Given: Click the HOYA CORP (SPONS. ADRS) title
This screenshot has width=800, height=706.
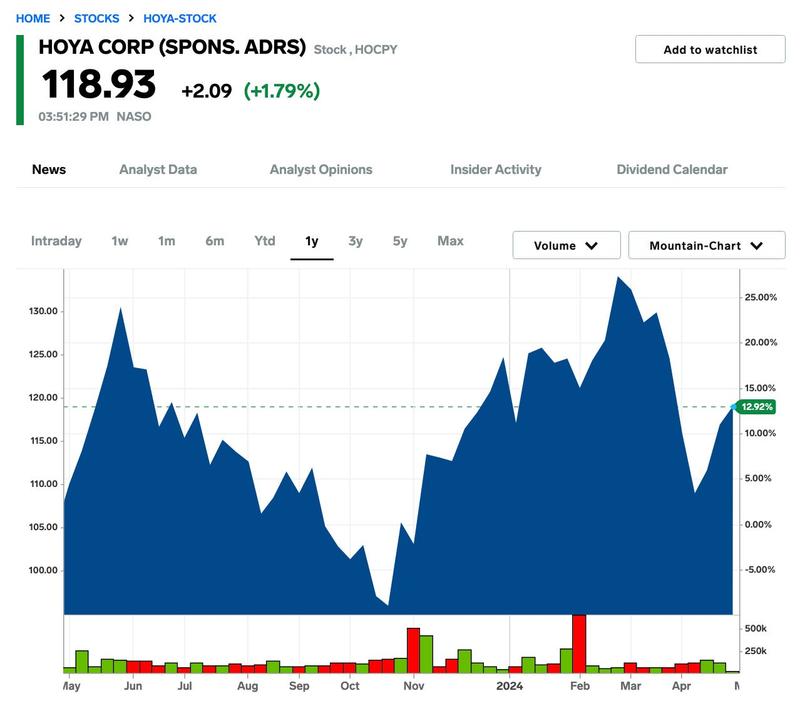Looking at the screenshot, I should click(x=172, y=47).
